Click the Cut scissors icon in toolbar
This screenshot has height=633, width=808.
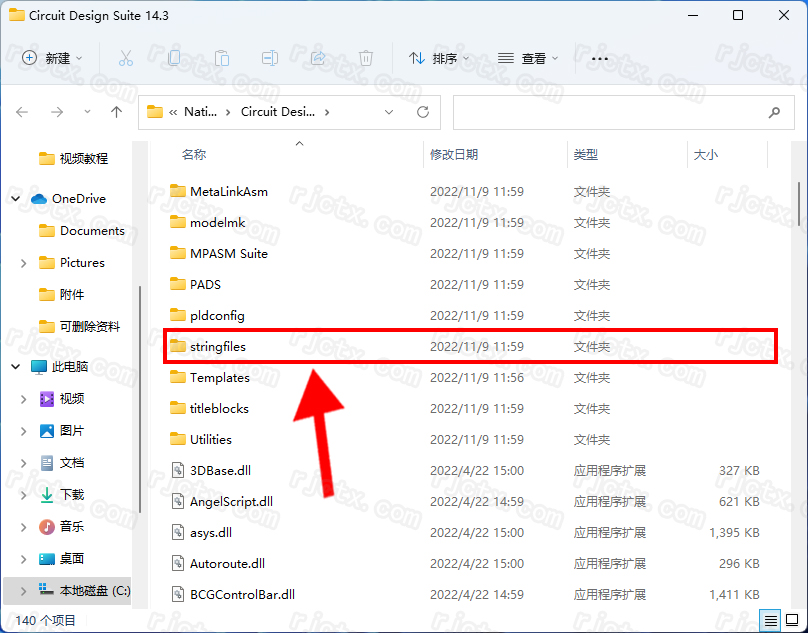tap(126, 59)
